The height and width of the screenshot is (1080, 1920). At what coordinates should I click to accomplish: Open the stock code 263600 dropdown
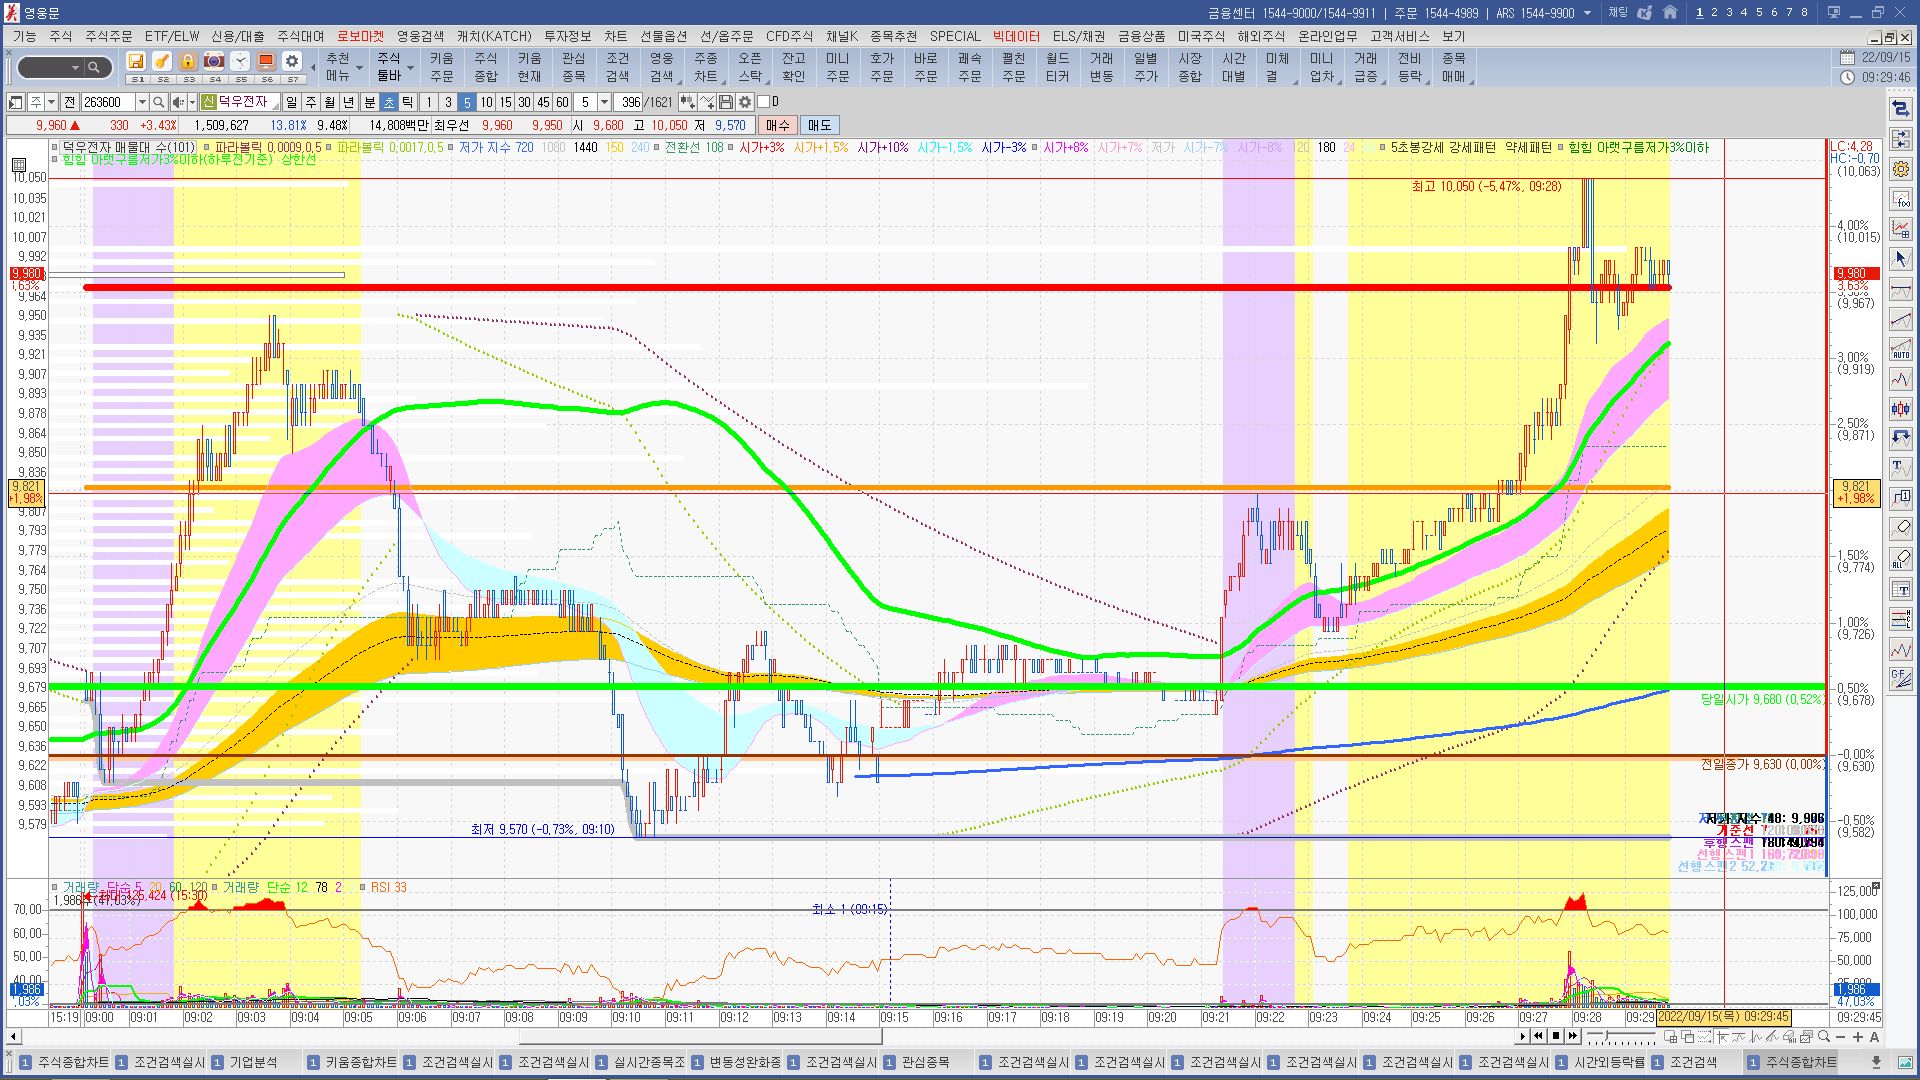pyautogui.click(x=142, y=102)
